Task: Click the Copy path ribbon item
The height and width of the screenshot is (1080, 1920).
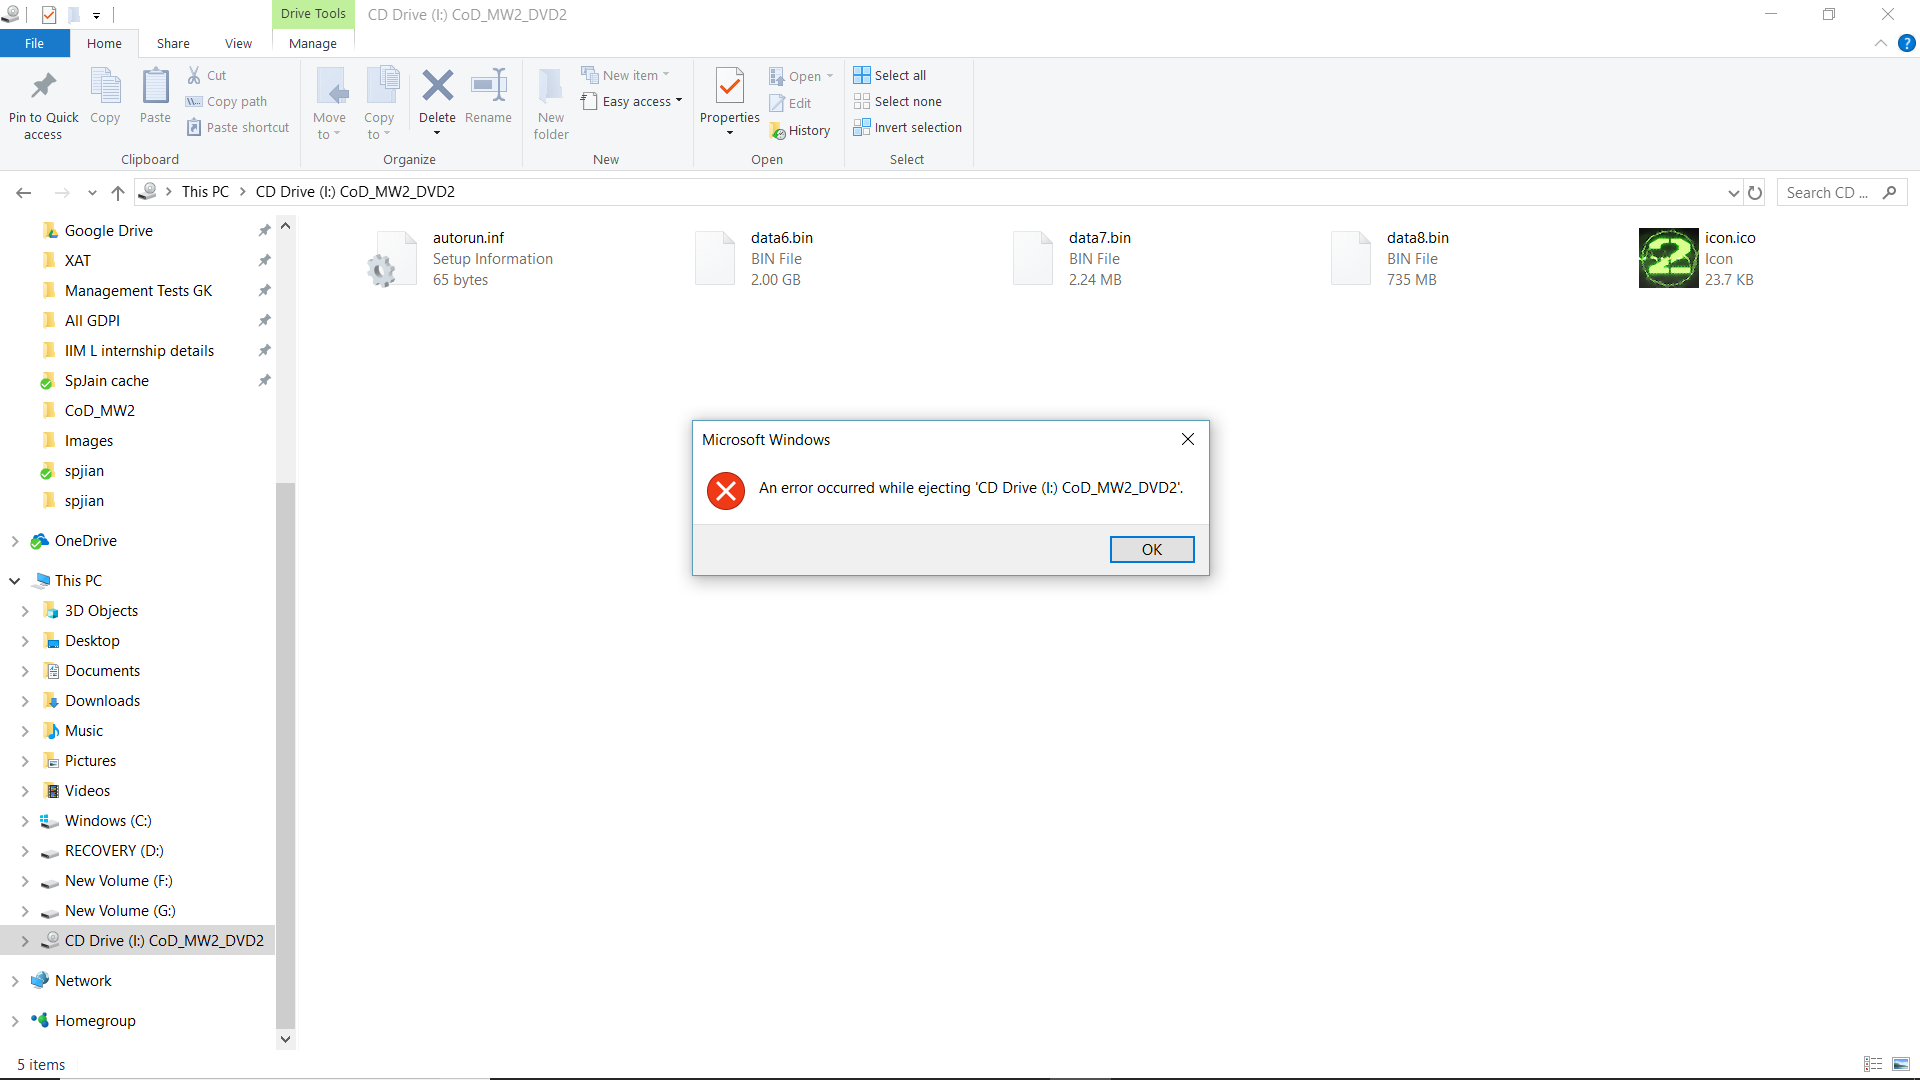Action: [x=227, y=101]
